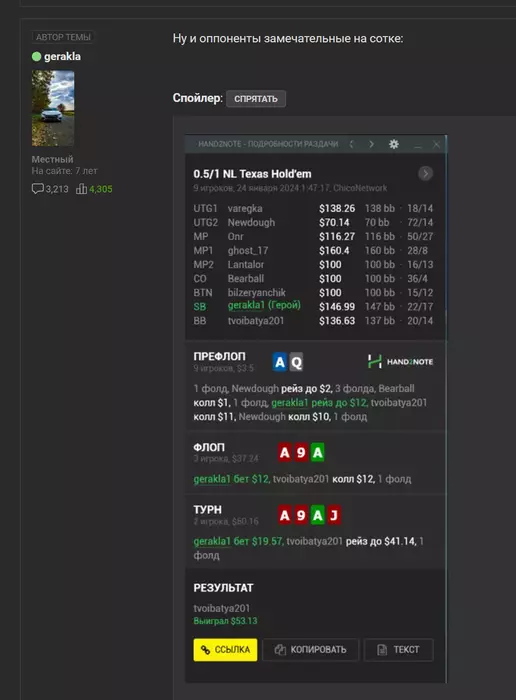View gerakla avatar image
Image resolution: width=516 pixels, height=700 pixels.
[53, 108]
